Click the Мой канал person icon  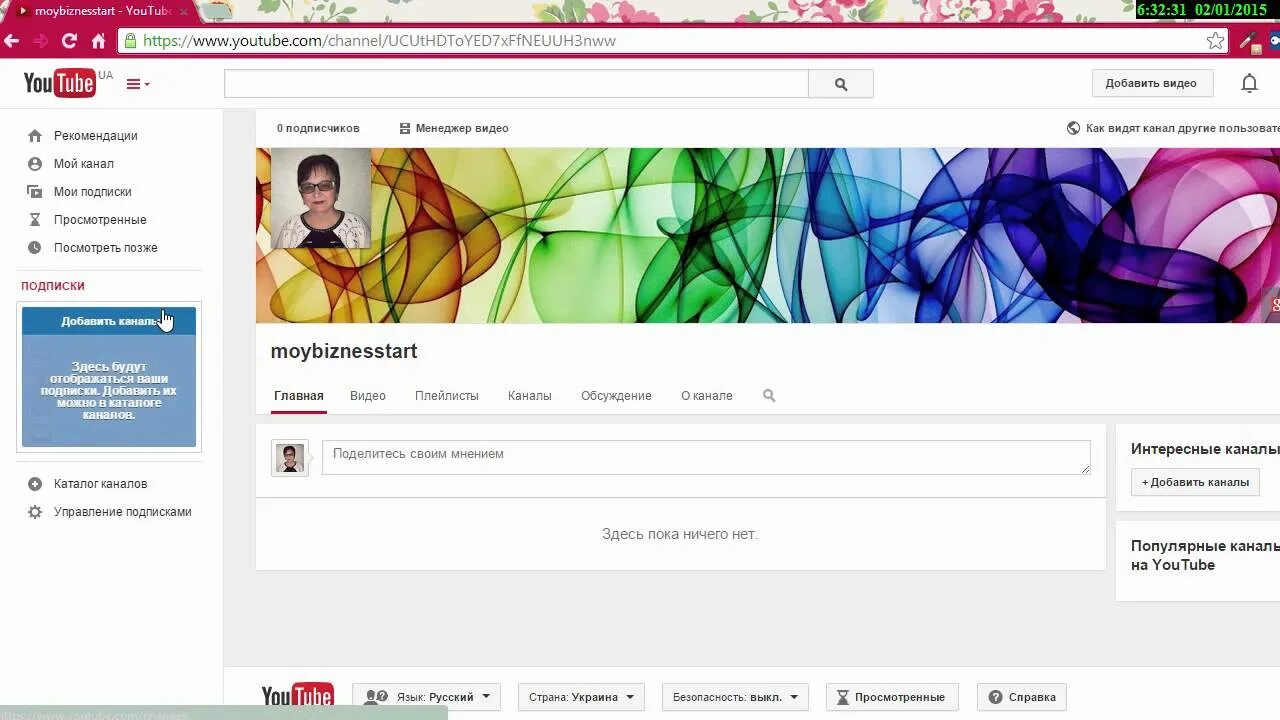(35, 164)
